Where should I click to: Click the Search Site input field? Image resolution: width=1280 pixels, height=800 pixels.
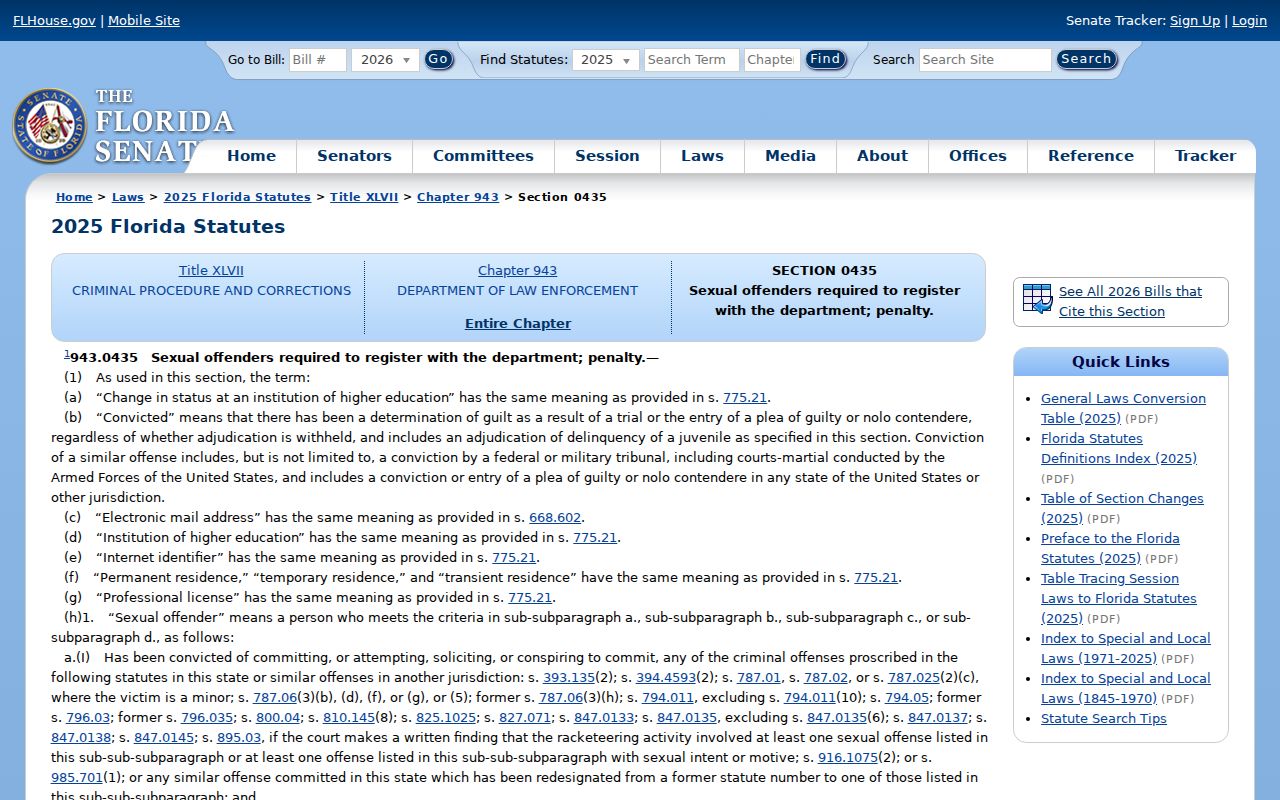[985, 60]
